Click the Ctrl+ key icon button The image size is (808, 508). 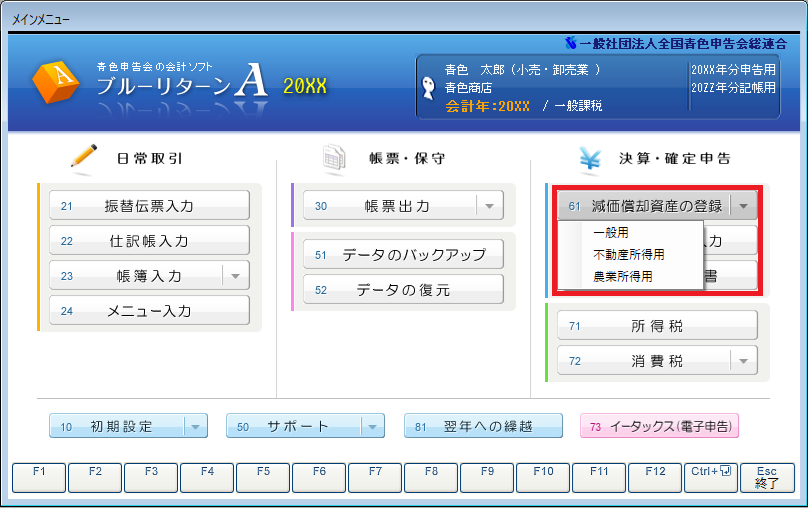[710, 476]
